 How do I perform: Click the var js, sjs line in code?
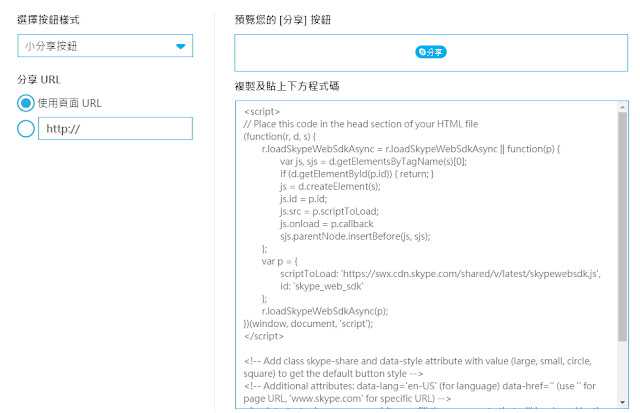pos(373,162)
